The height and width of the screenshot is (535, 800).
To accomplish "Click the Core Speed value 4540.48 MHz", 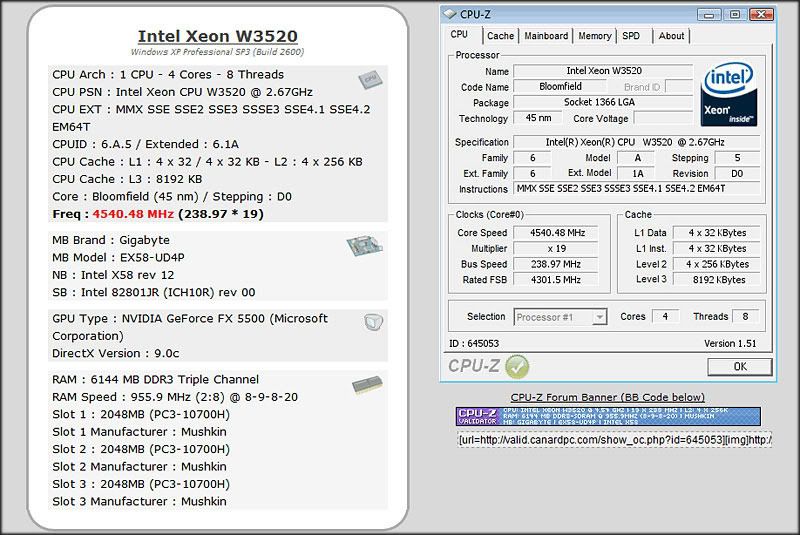I will [556, 233].
